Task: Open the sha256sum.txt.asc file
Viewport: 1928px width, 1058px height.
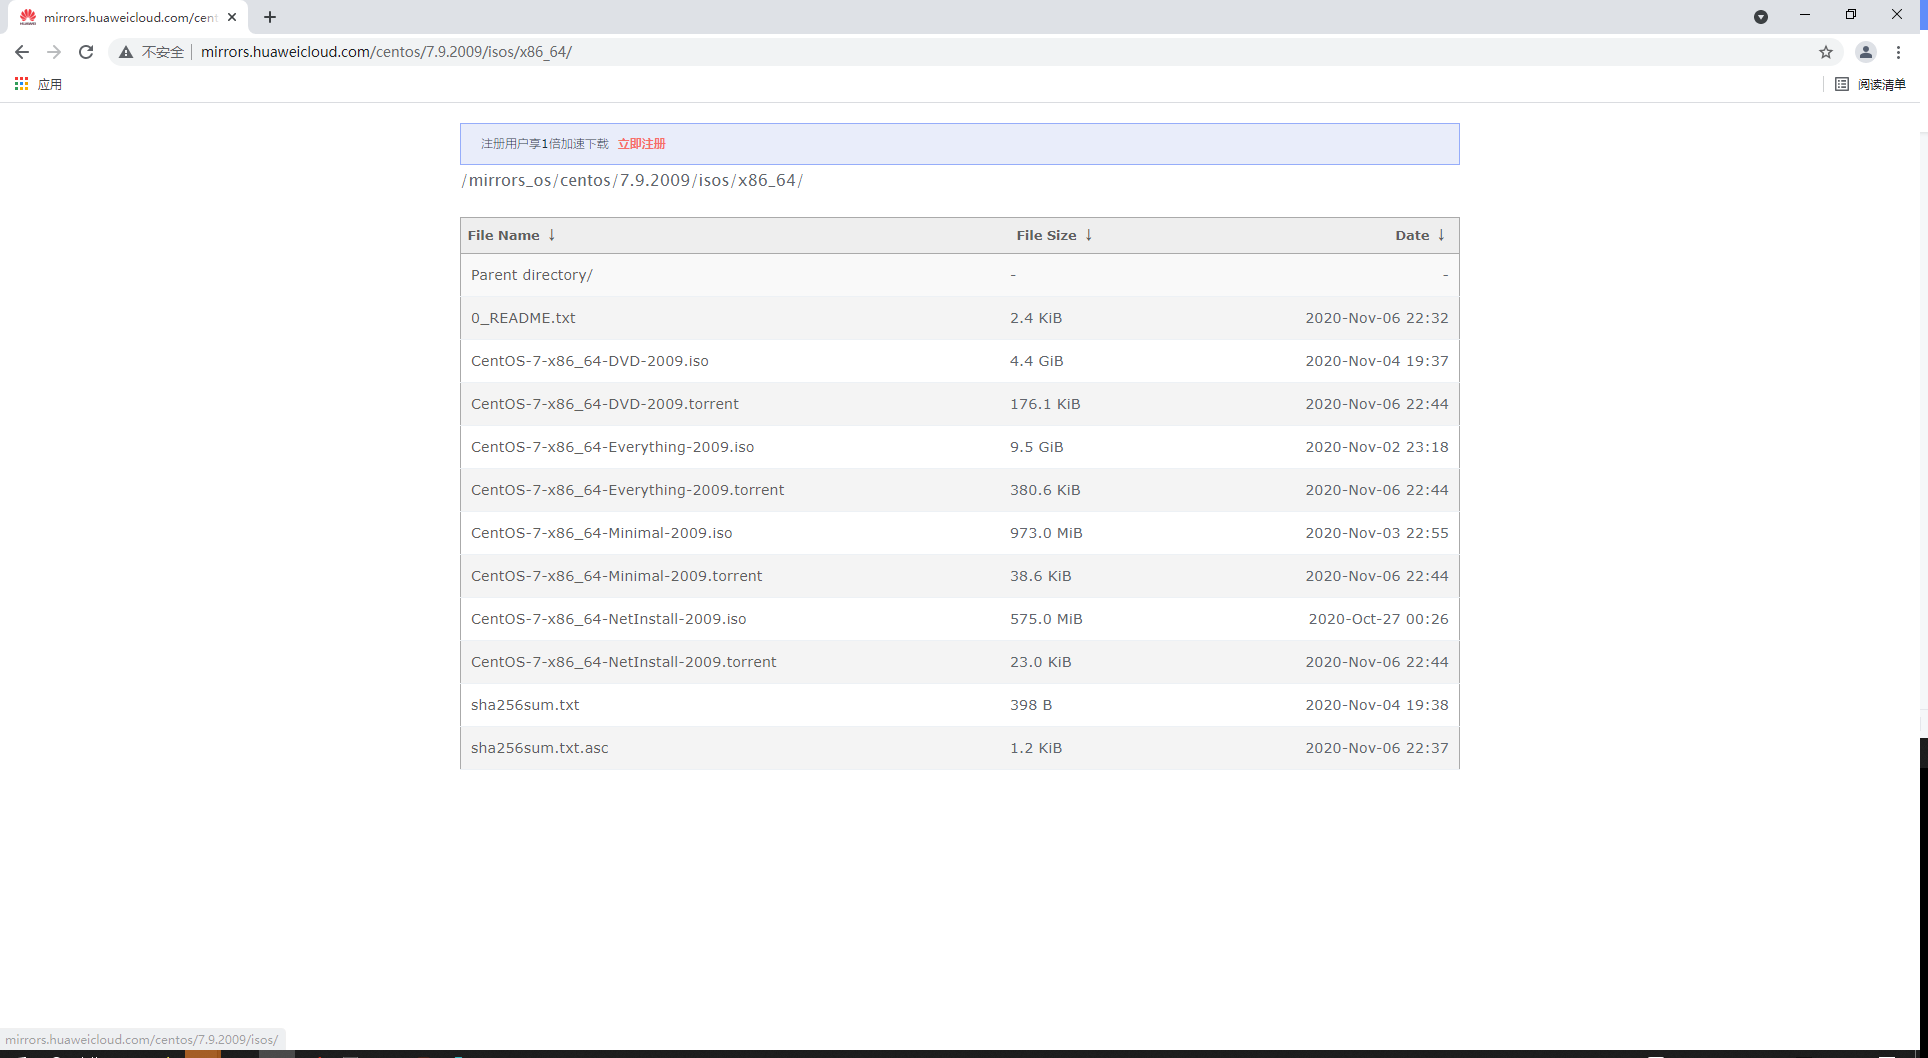Action: click(x=539, y=748)
